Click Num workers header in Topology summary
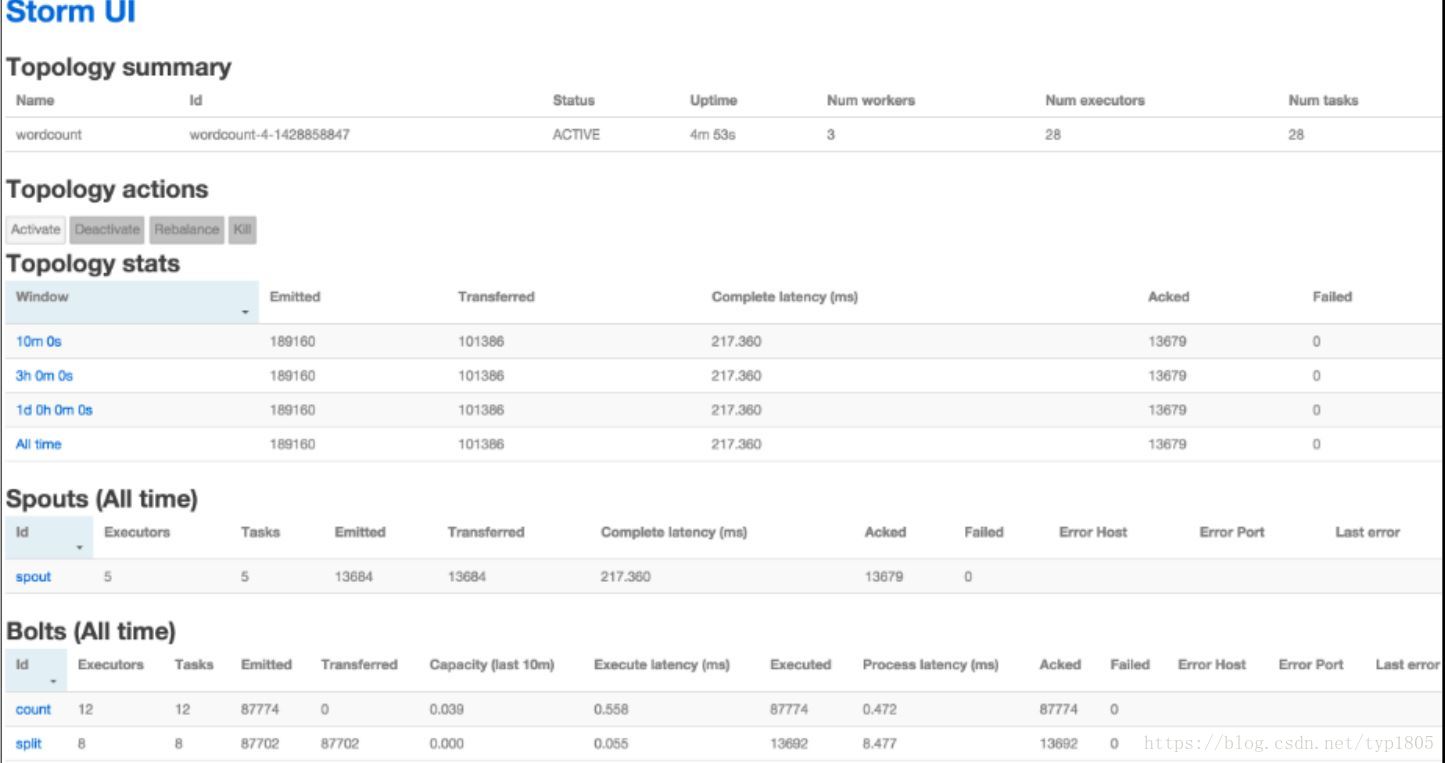Image resolution: width=1445 pixels, height=763 pixels. (x=871, y=100)
